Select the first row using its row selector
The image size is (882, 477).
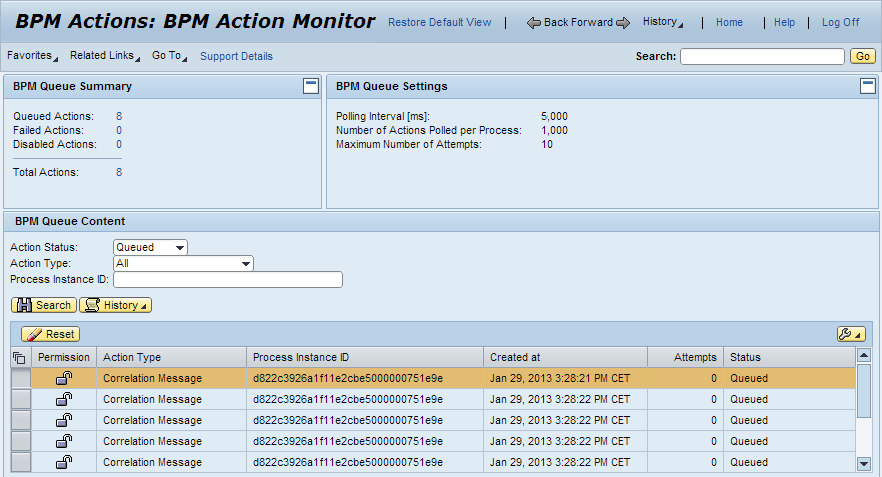tap(21, 378)
